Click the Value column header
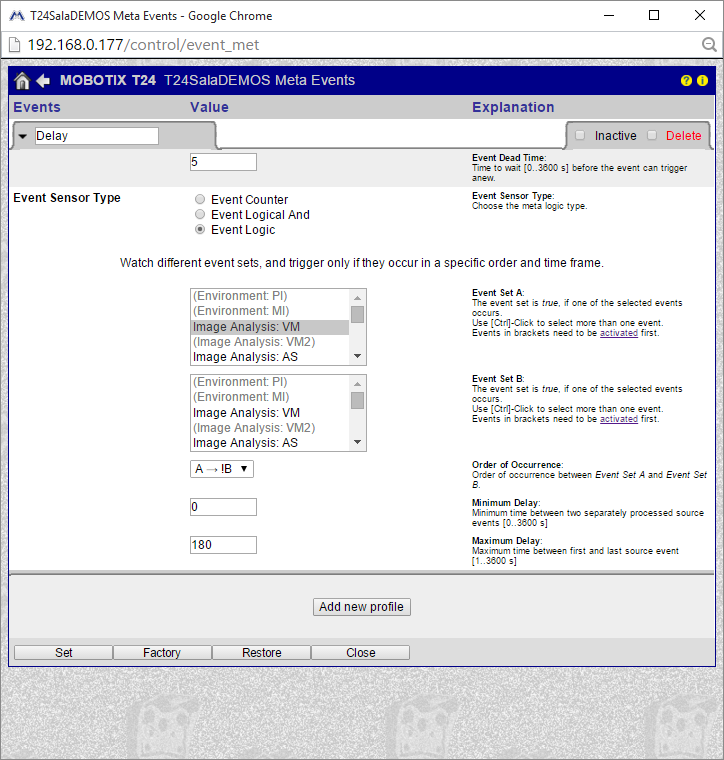Image resolution: width=724 pixels, height=760 pixels. click(209, 107)
